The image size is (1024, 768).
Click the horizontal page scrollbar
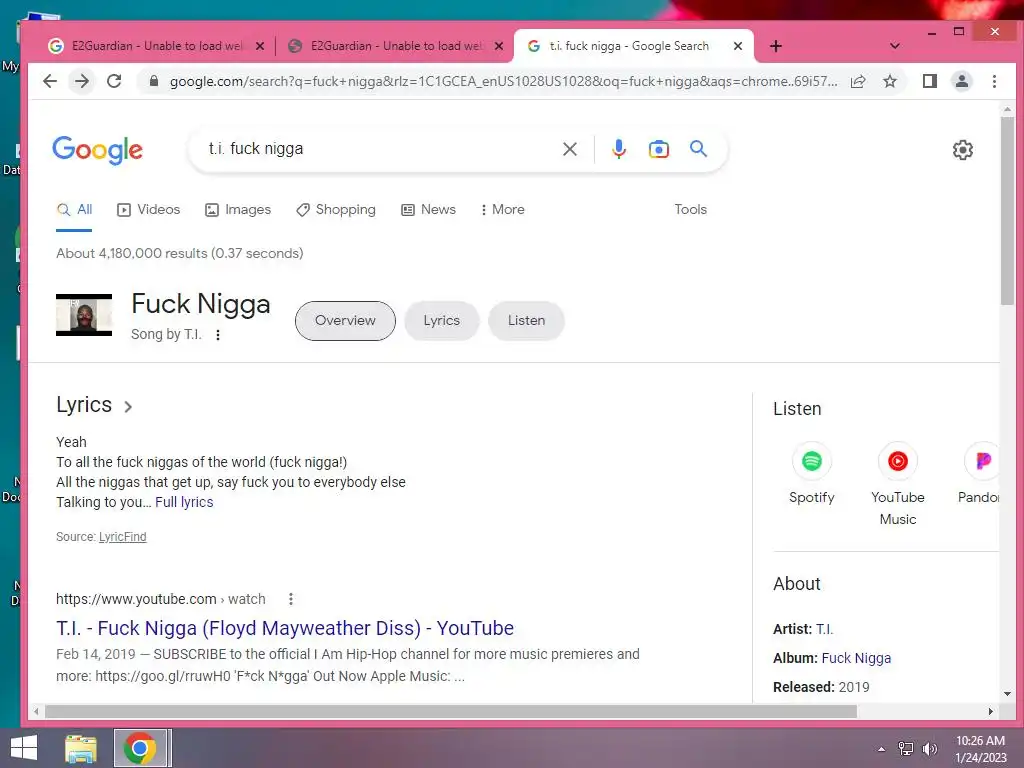tap(451, 711)
